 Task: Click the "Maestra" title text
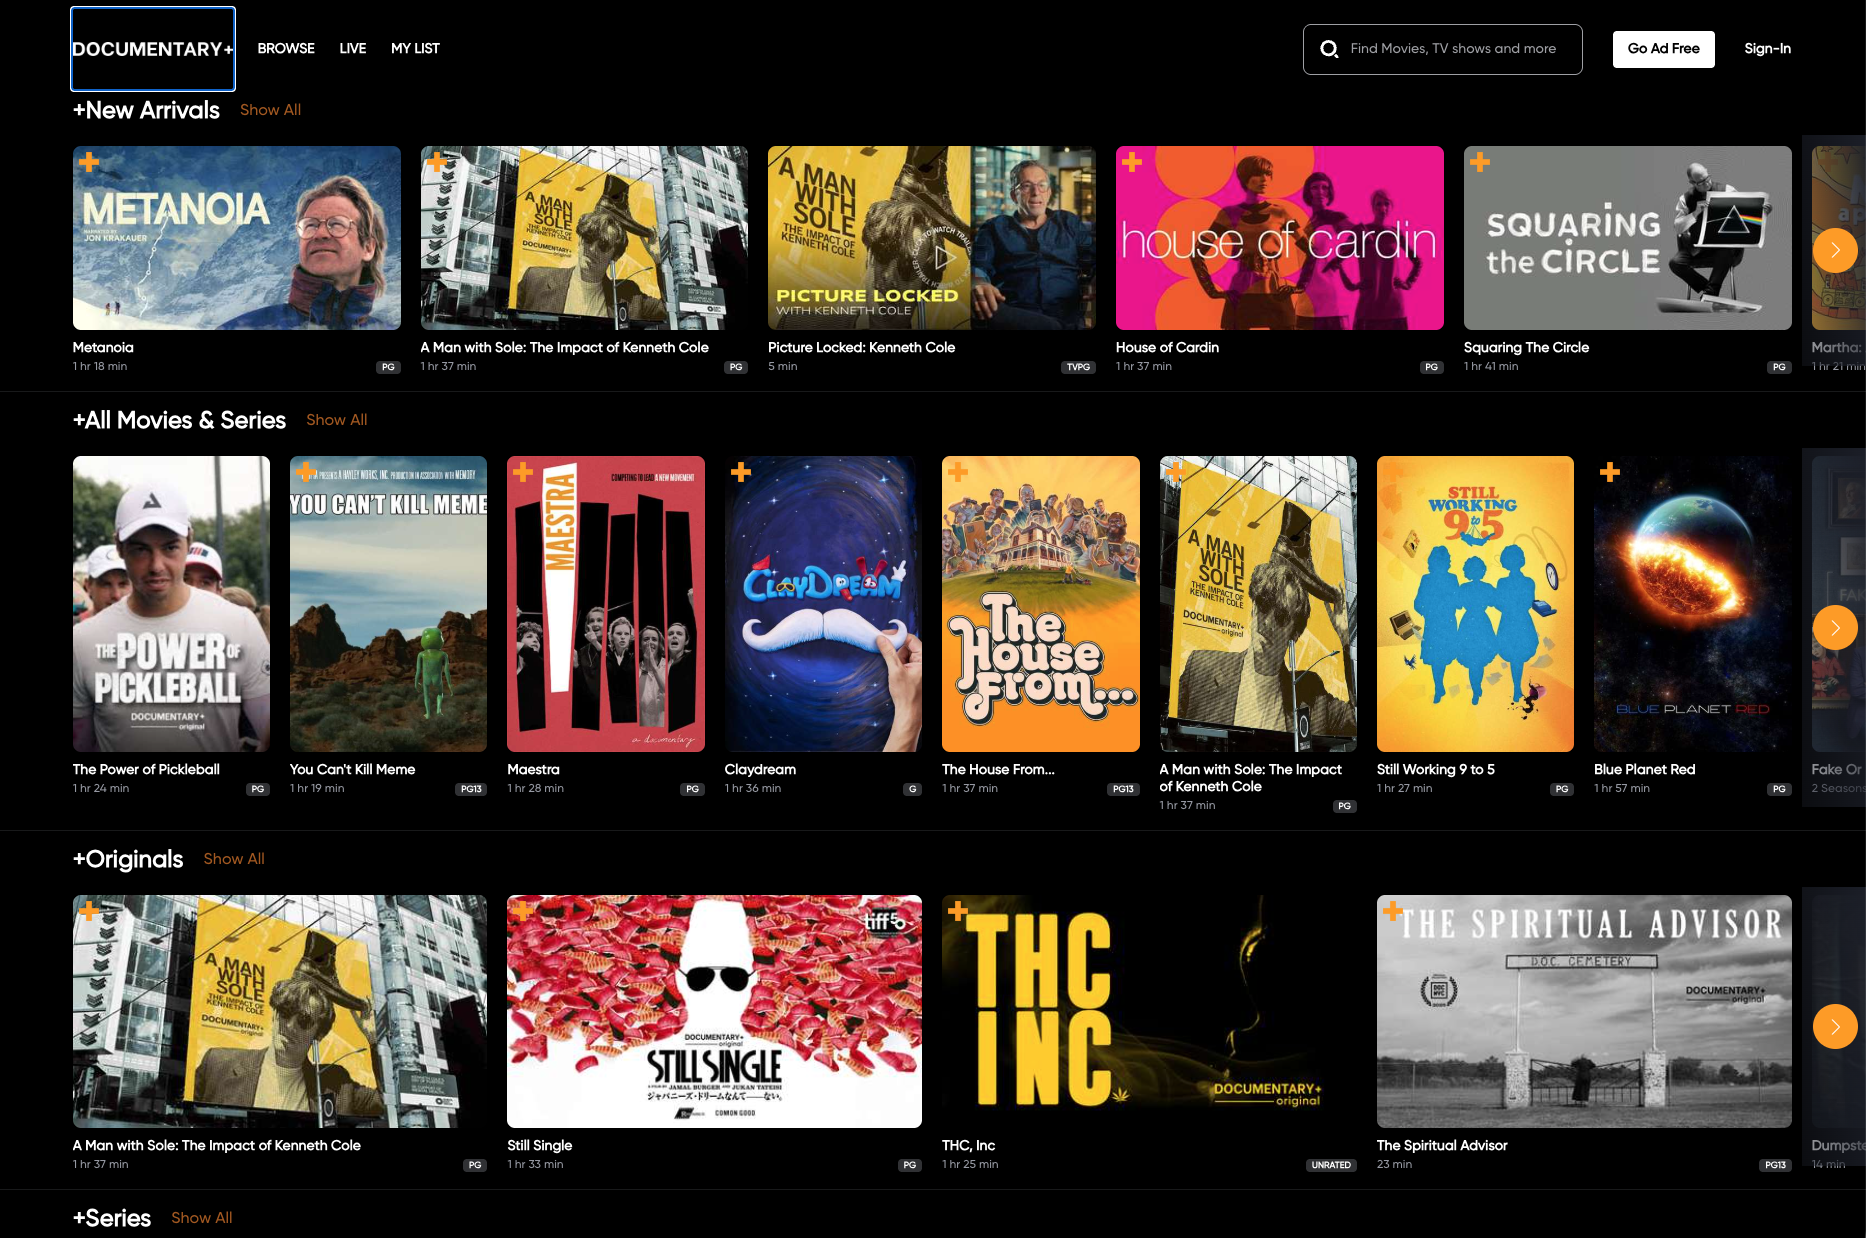tap(533, 770)
